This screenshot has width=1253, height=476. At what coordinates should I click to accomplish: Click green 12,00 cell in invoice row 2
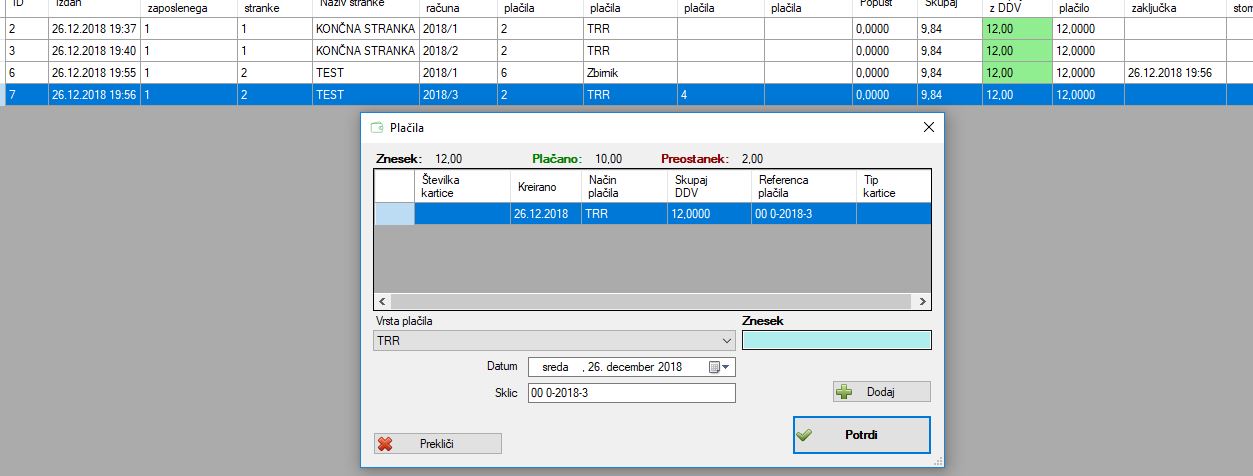(1016, 29)
